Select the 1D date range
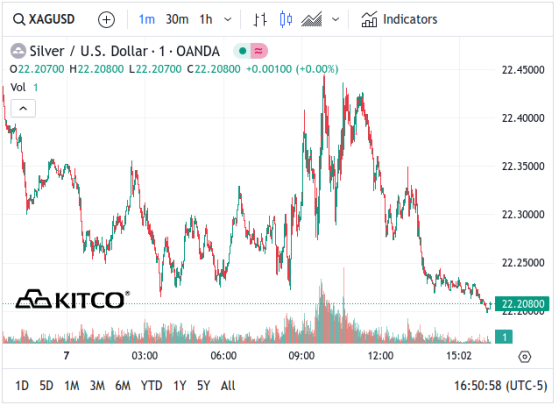This screenshot has height=405, width=559. point(22,386)
